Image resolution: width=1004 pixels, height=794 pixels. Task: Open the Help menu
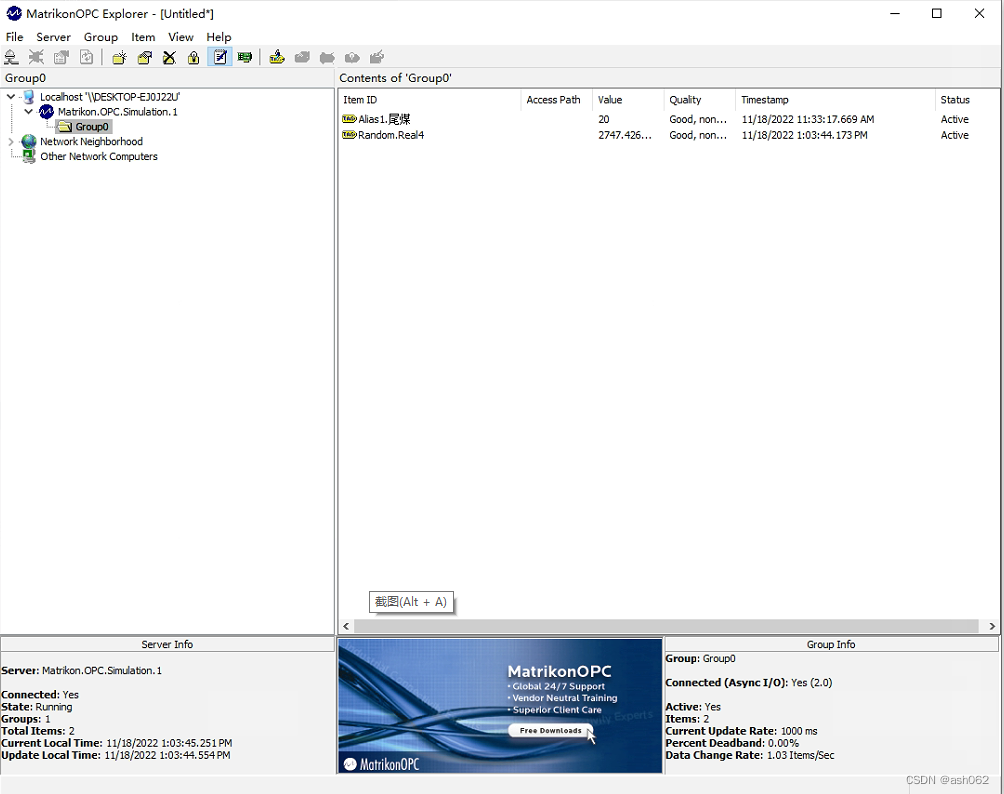[x=218, y=37]
